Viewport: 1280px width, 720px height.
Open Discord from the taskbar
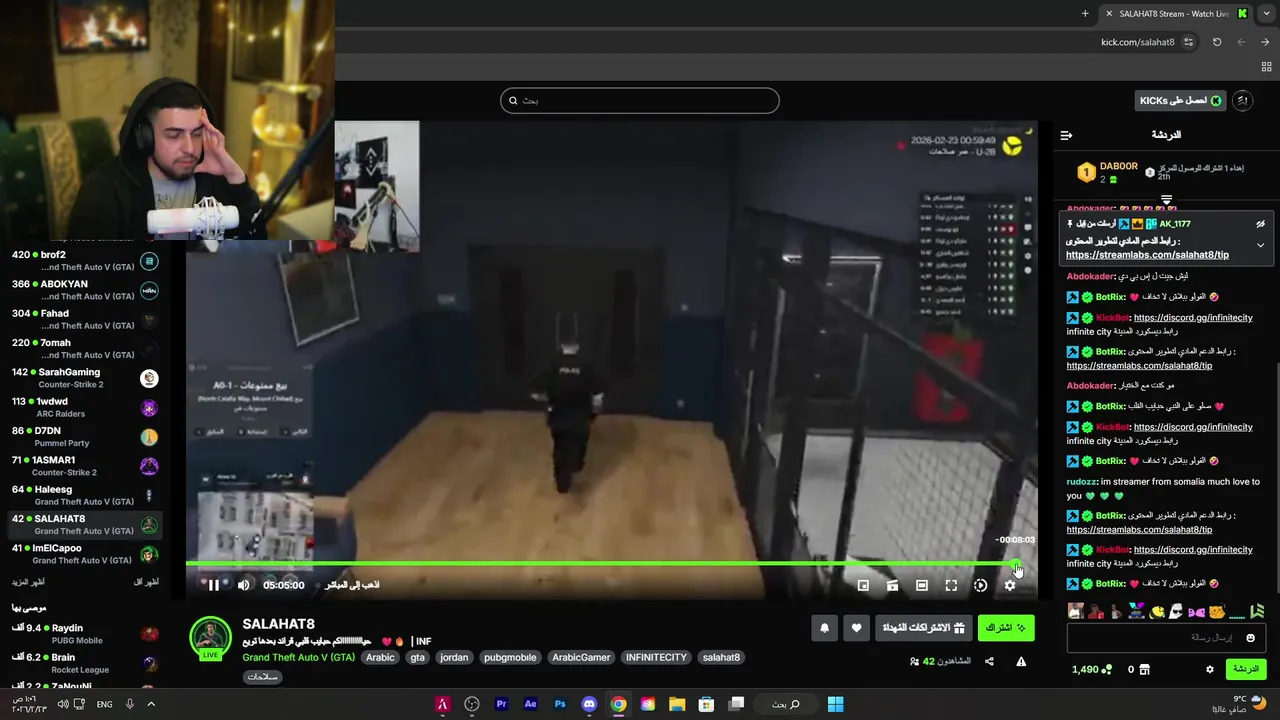(x=589, y=704)
